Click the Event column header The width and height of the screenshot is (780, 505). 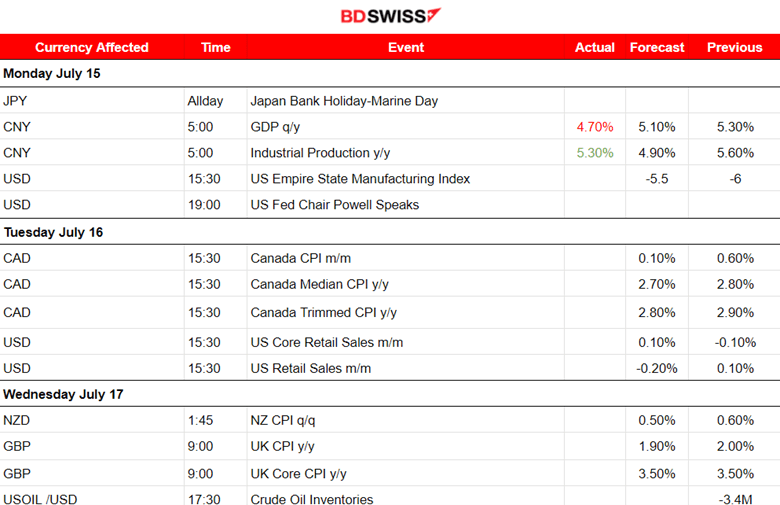405,47
